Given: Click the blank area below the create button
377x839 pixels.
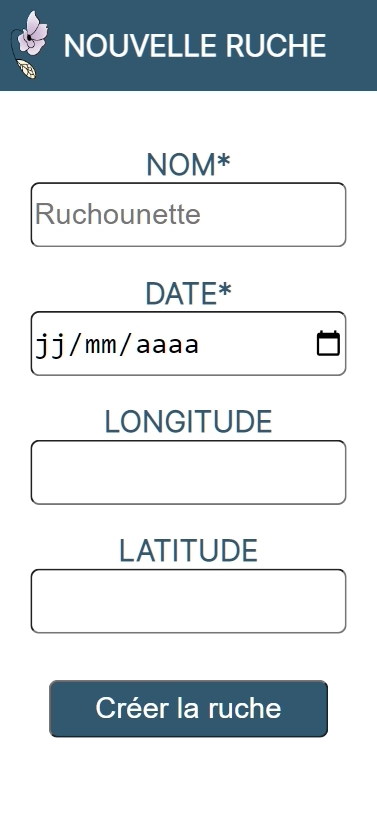Looking at the screenshot, I should [x=188, y=787].
